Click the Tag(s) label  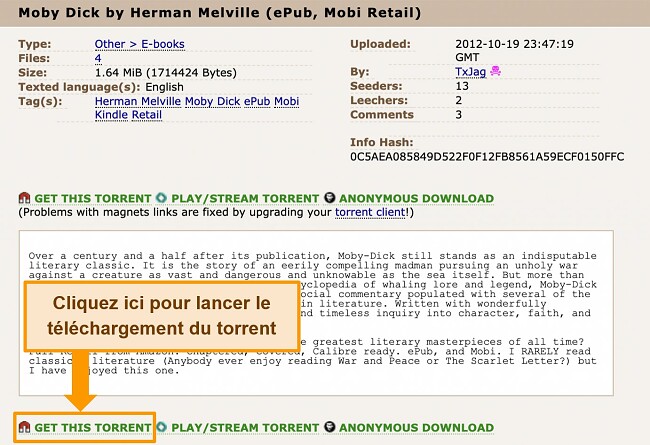point(40,102)
